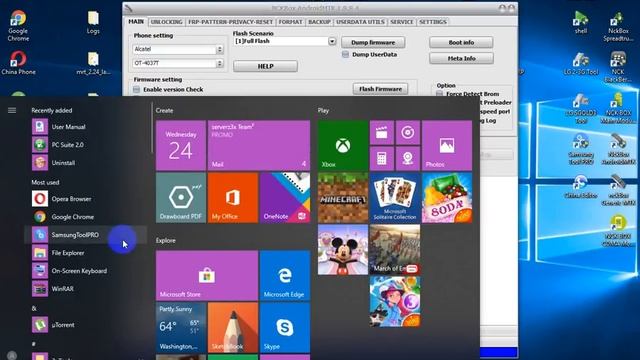The width and height of the screenshot is (640, 360).
Task: Open the Mail tile
Action: 259,145
